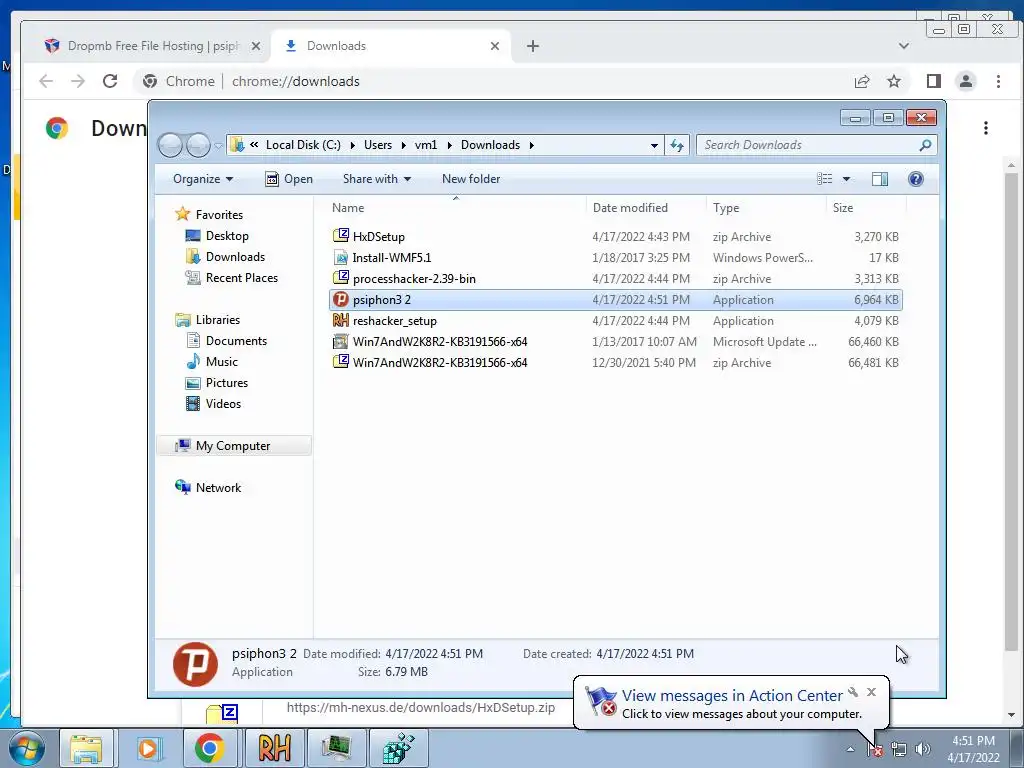The width and height of the screenshot is (1024, 768).
Task: Open the view options dropdown arrow
Action: [846, 179]
